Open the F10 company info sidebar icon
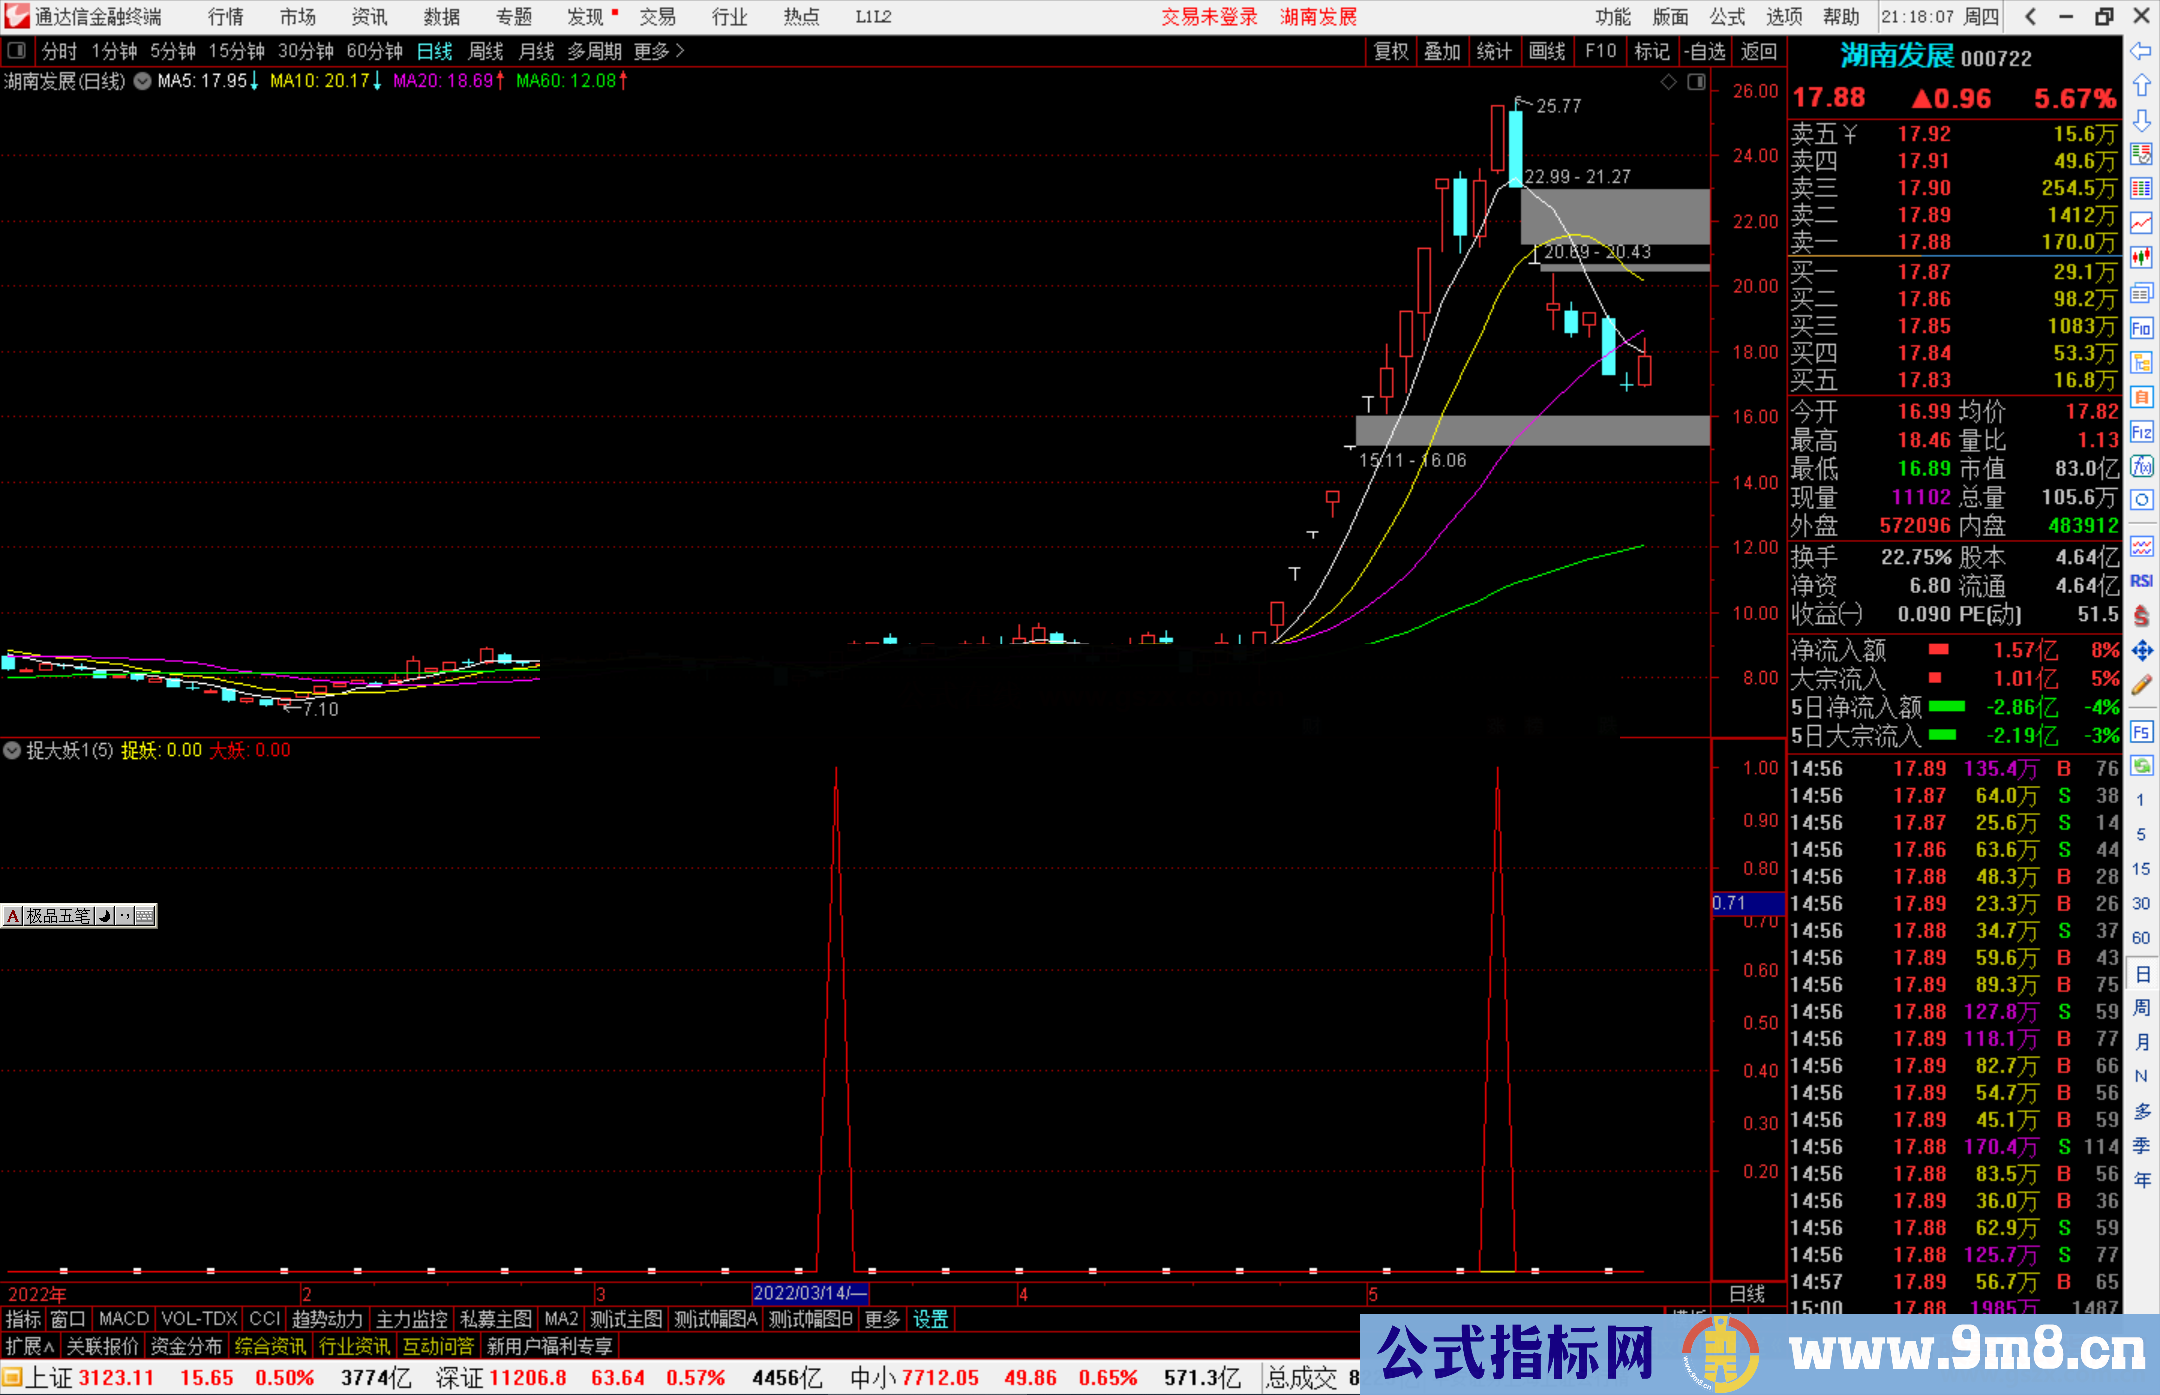The image size is (2160, 1395). 2141,328
